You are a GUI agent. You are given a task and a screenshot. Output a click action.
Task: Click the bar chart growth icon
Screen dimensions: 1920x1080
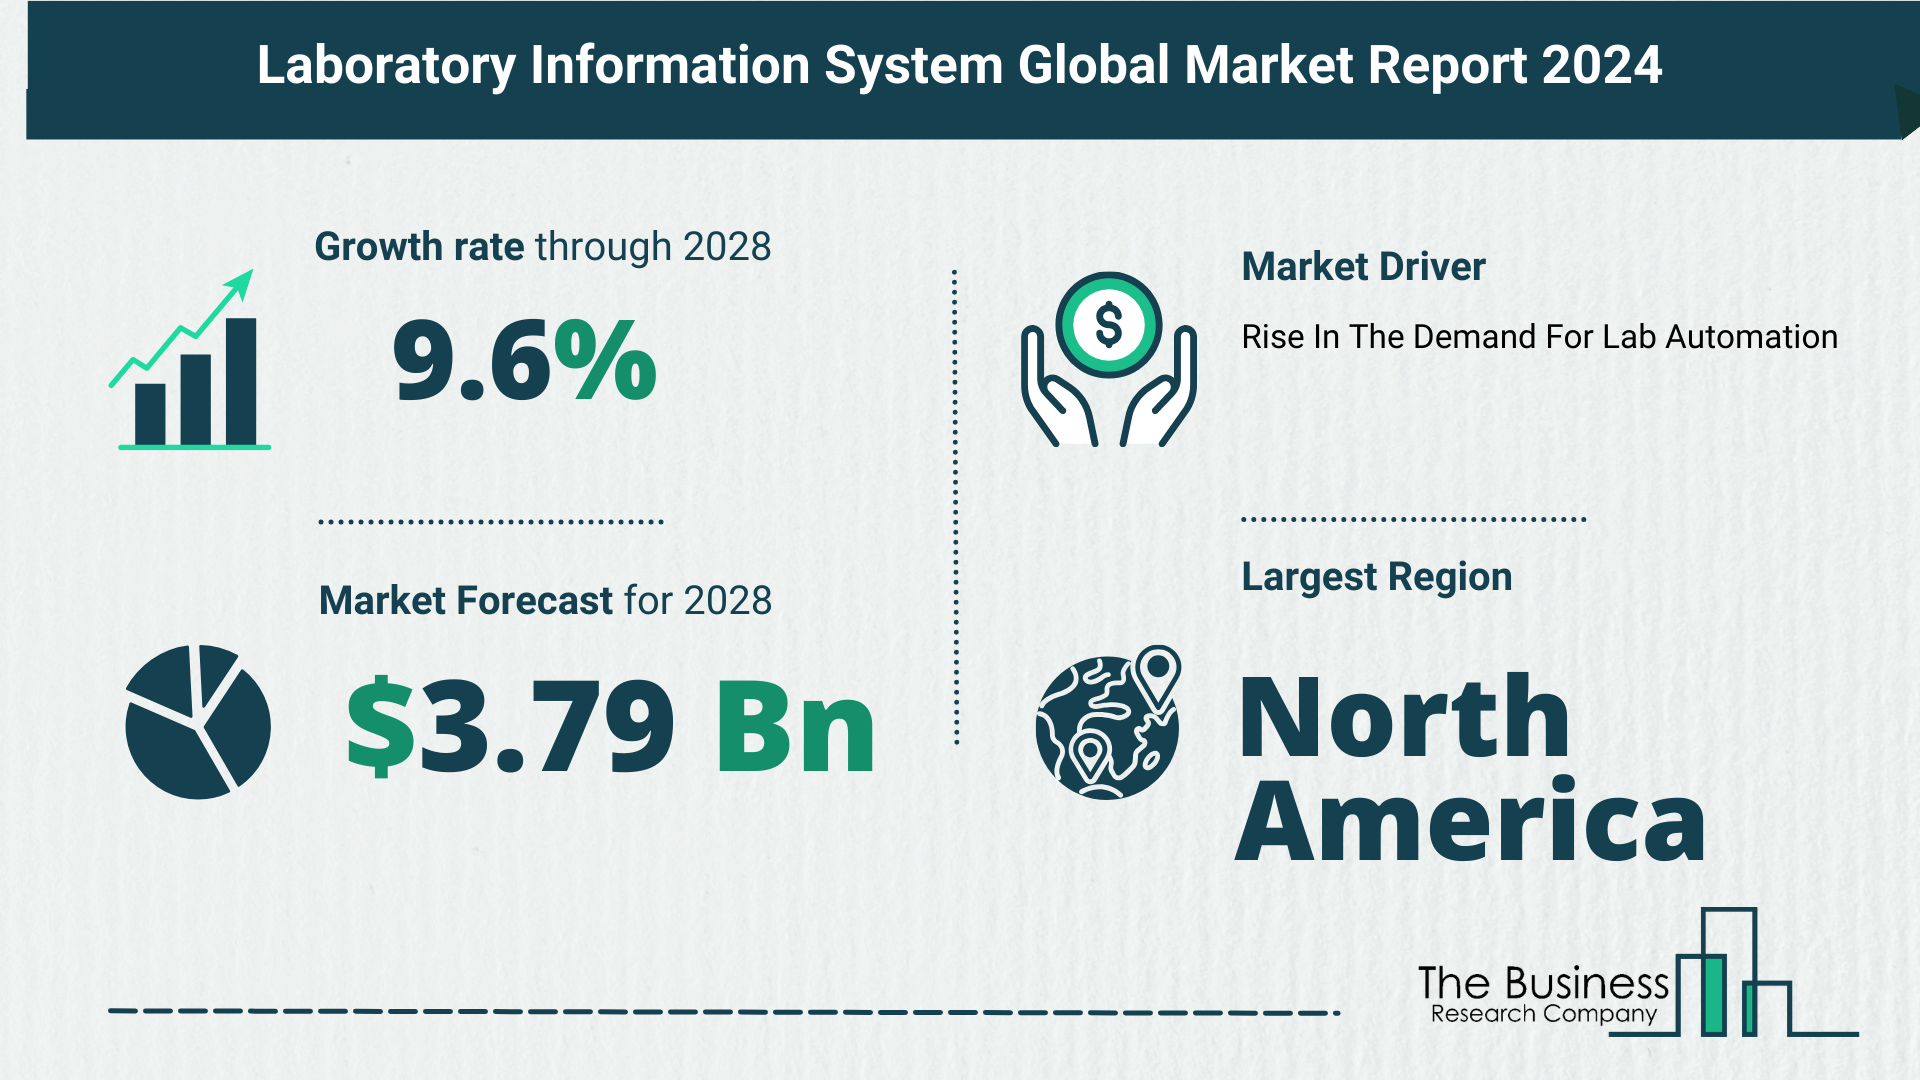(190, 359)
